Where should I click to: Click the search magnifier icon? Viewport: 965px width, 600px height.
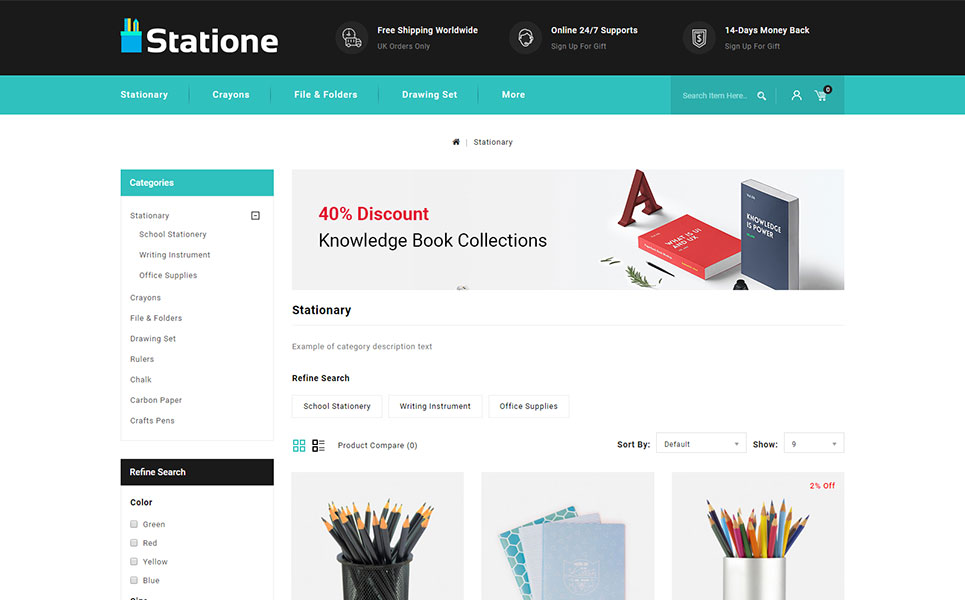pyautogui.click(x=761, y=96)
